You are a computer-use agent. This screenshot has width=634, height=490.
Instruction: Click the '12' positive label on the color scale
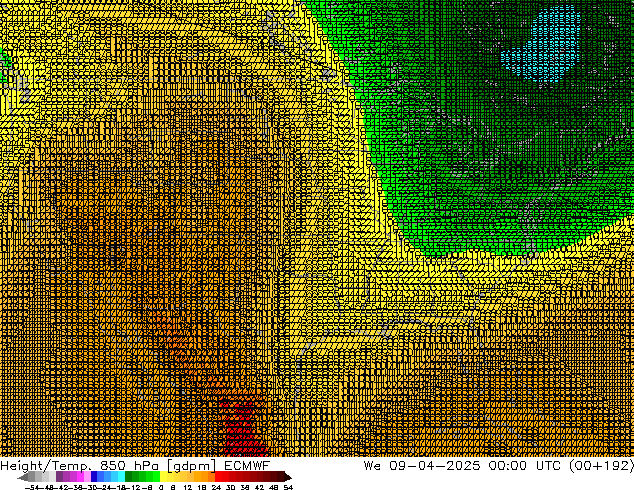tap(188, 487)
